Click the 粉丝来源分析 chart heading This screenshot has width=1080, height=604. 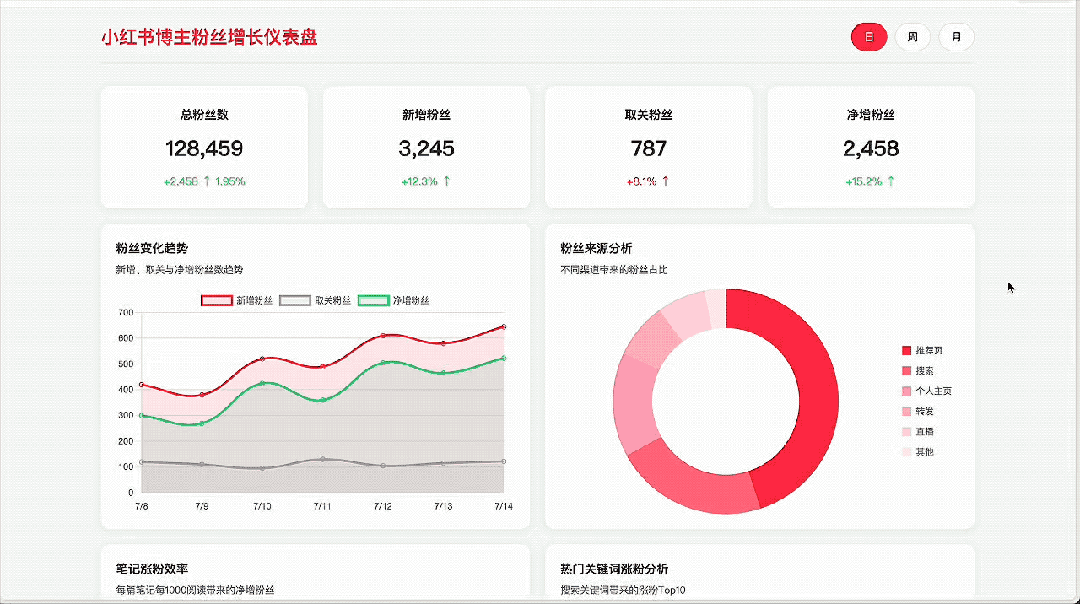tap(596, 248)
